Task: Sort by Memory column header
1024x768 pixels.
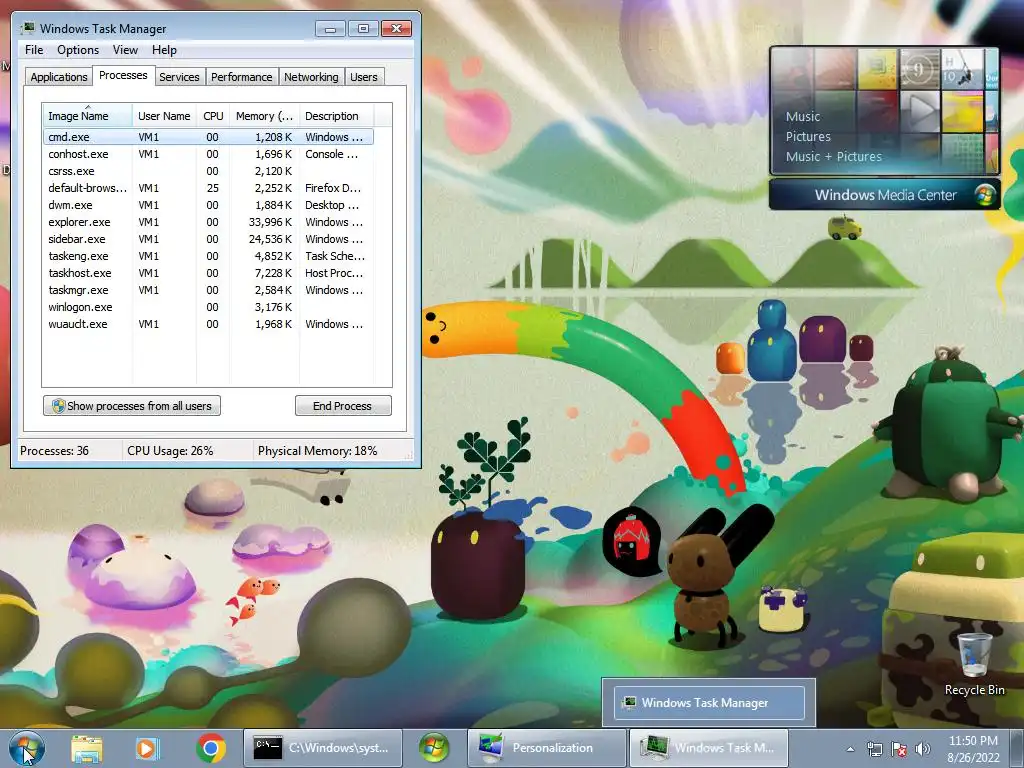Action: coord(264,116)
